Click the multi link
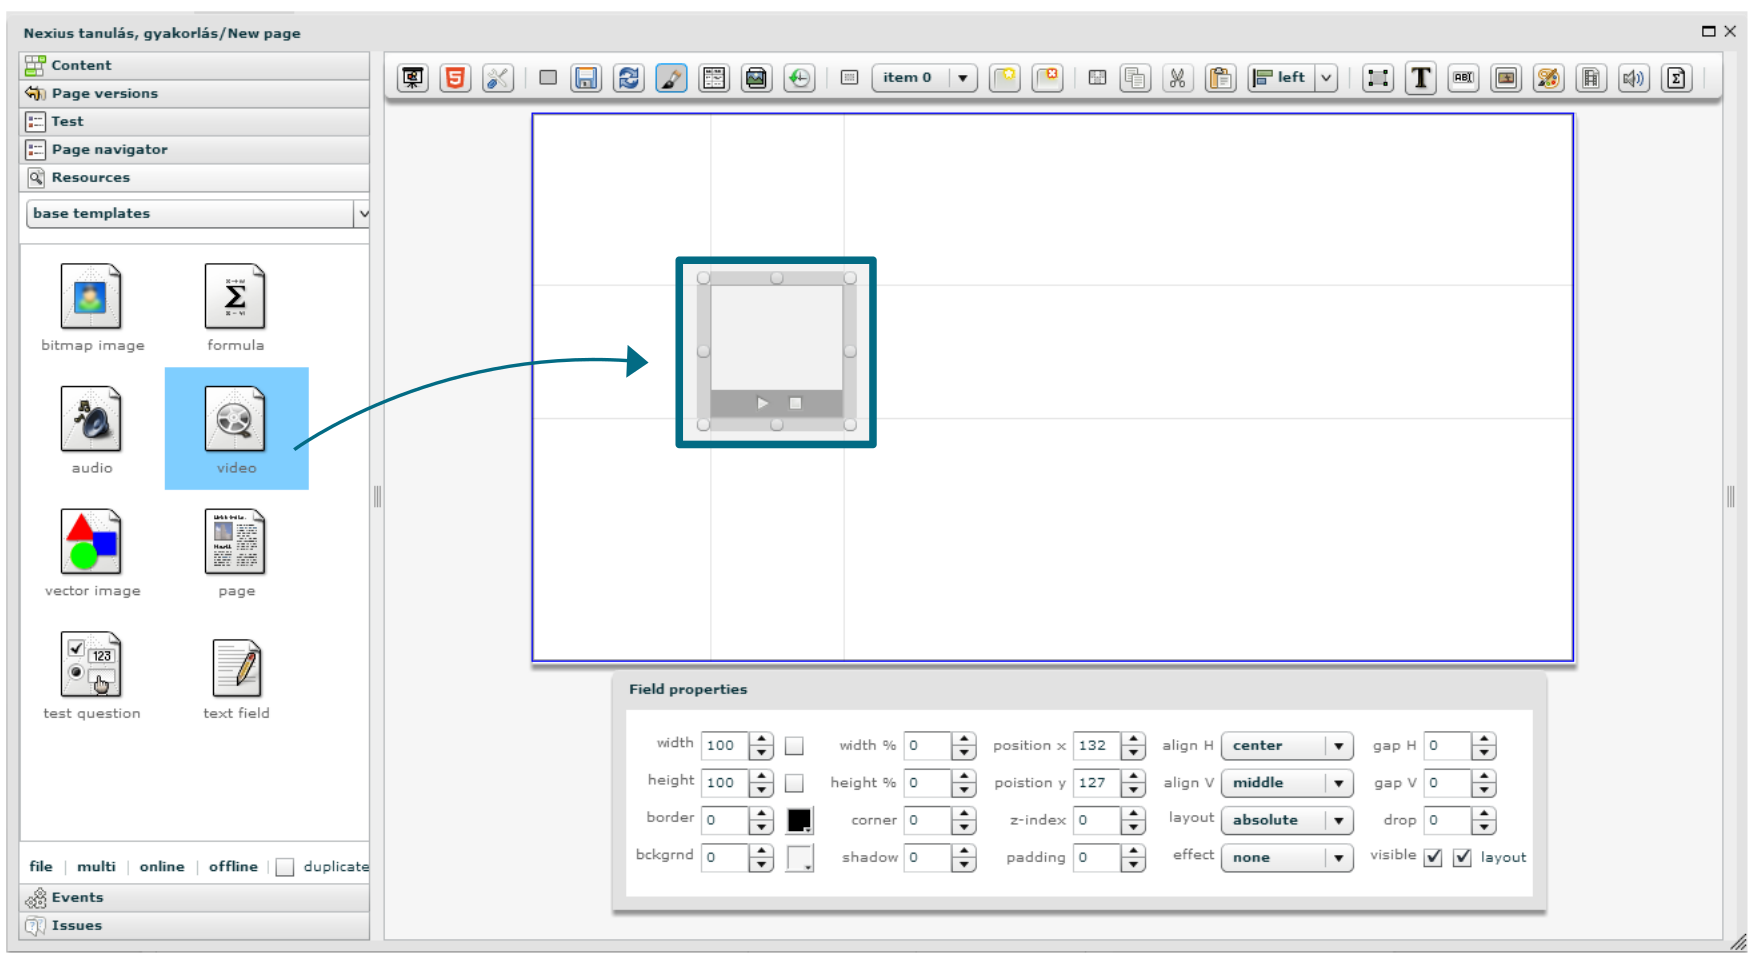The width and height of the screenshot is (1754, 964). pos(96,867)
